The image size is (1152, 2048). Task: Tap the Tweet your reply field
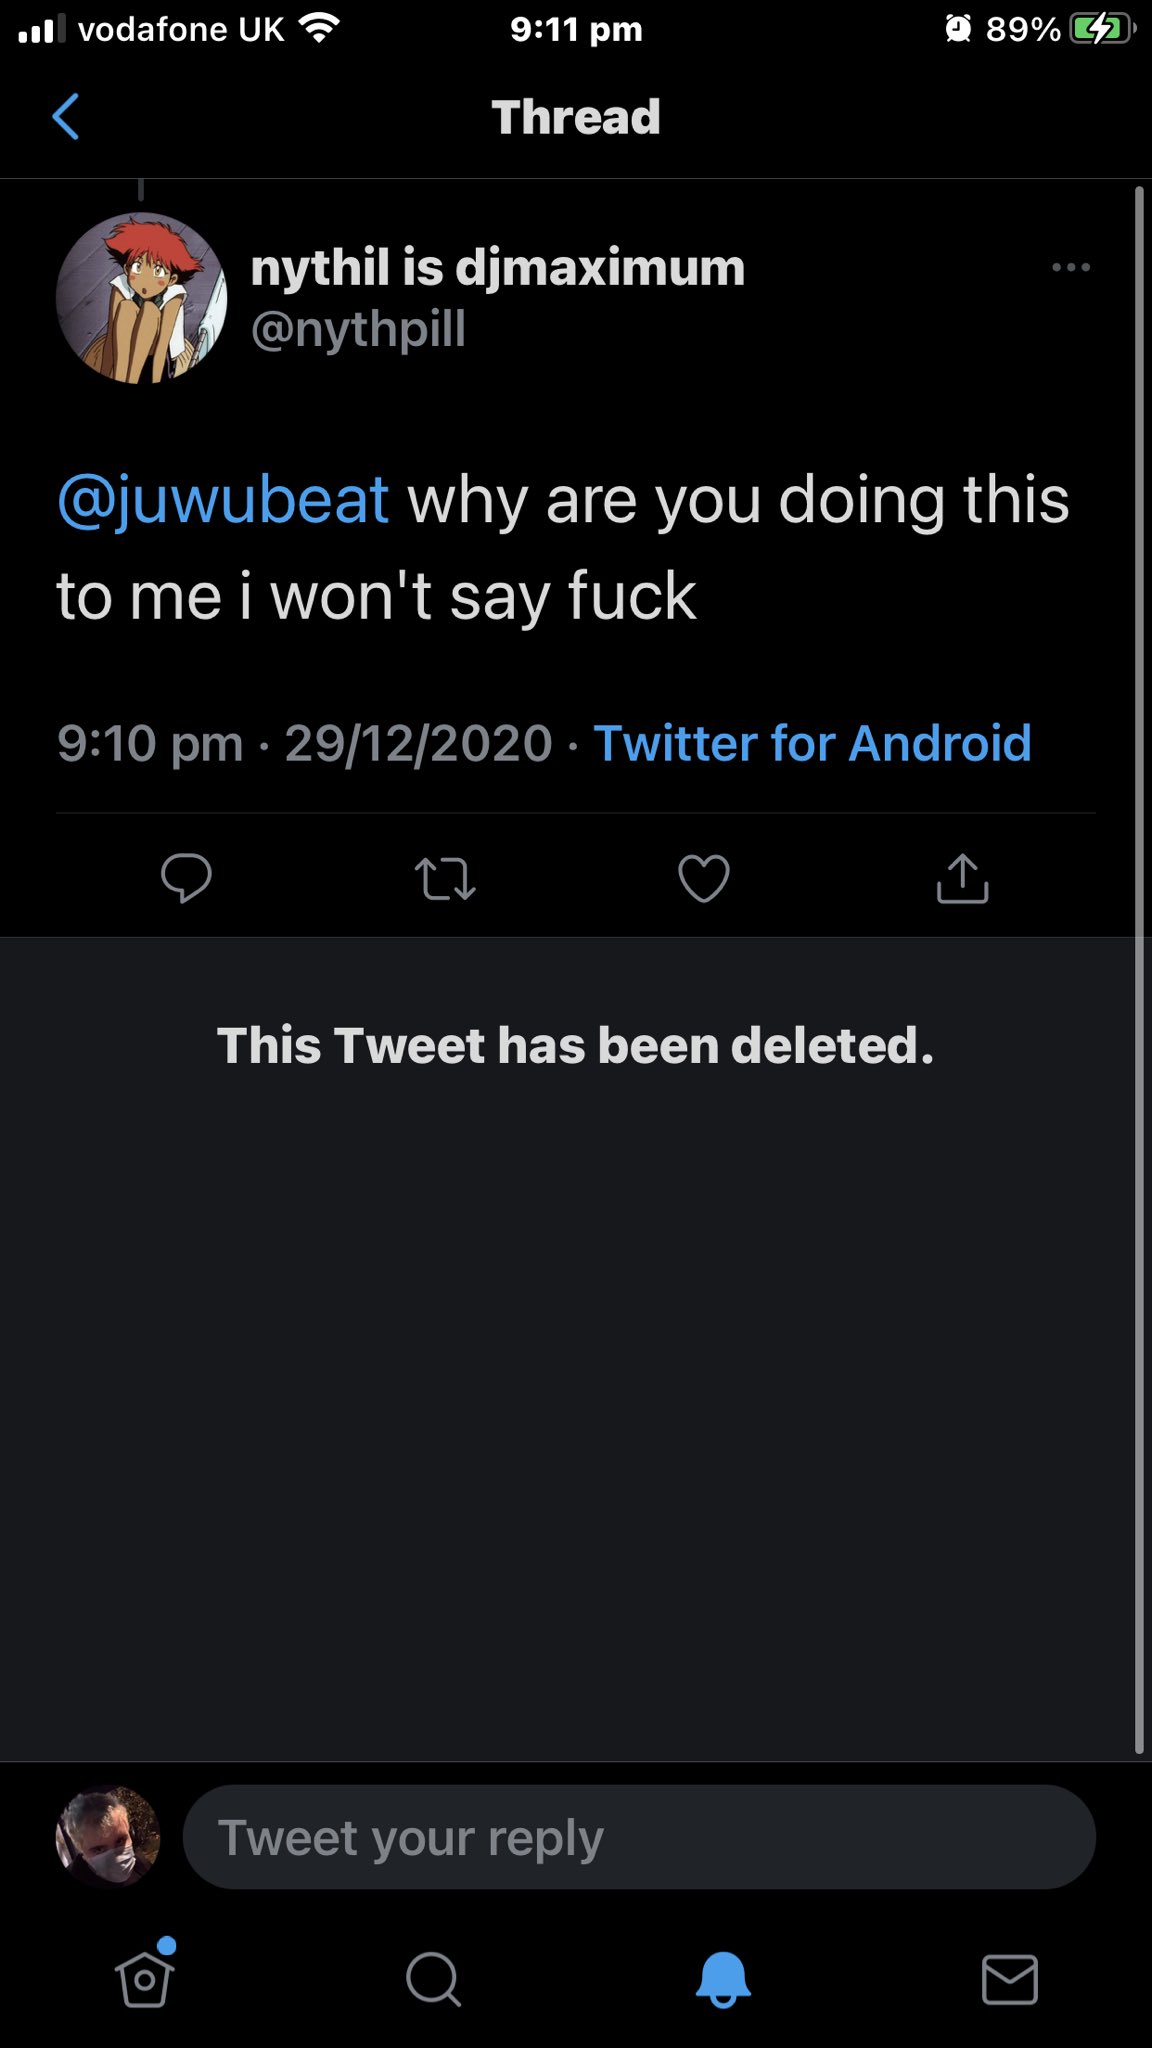(639, 1838)
